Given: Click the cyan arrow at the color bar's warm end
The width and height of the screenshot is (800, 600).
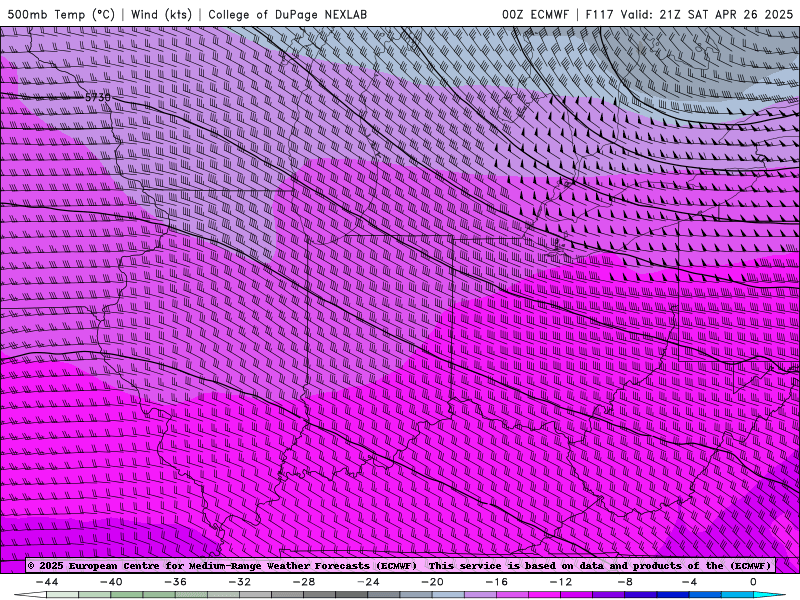Looking at the screenshot, I should pos(769,595).
